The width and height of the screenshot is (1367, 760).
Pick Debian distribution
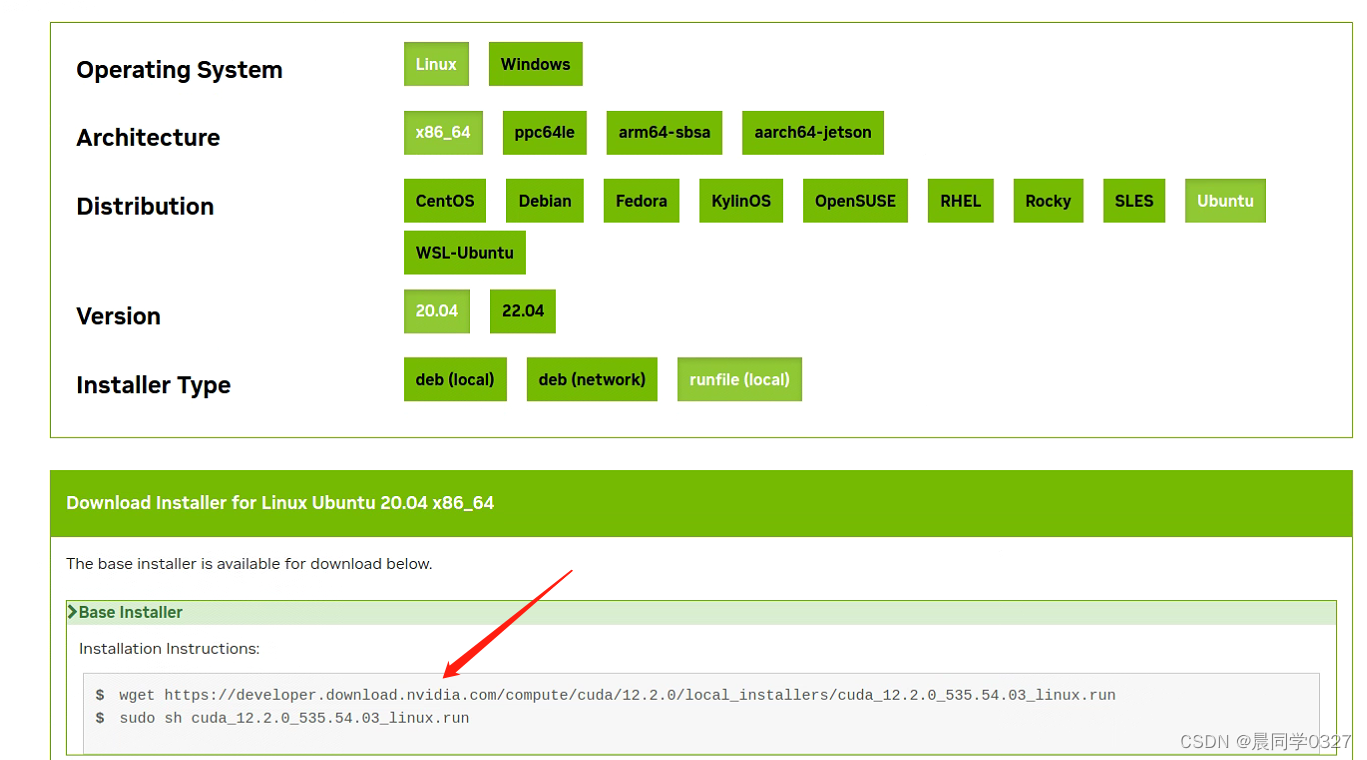545,201
